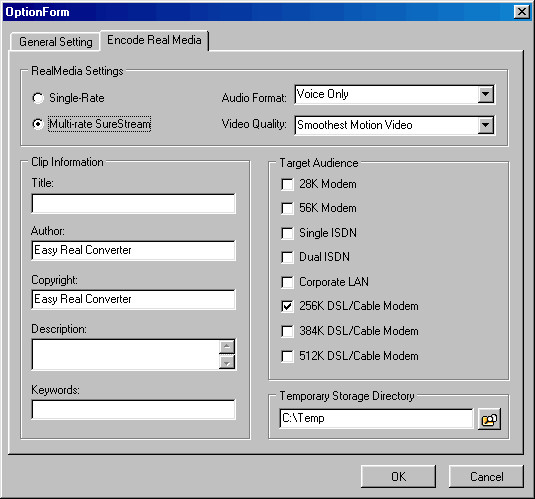The height and width of the screenshot is (499, 535).
Task: Check 512K DSL/Cable Modem
Action: click(x=287, y=356)
